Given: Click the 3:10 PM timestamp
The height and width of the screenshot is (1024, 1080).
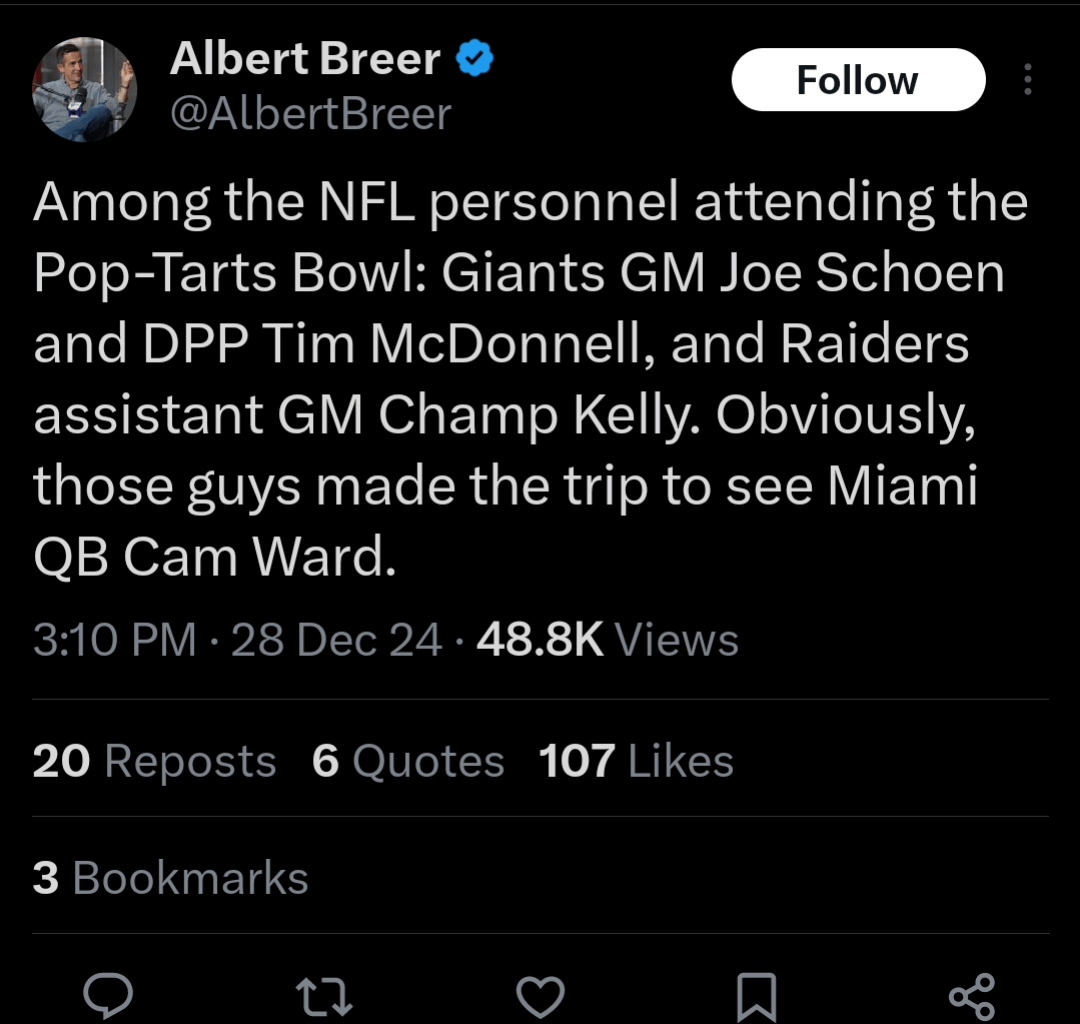Looking at the screenshot, I should [114, 640].
